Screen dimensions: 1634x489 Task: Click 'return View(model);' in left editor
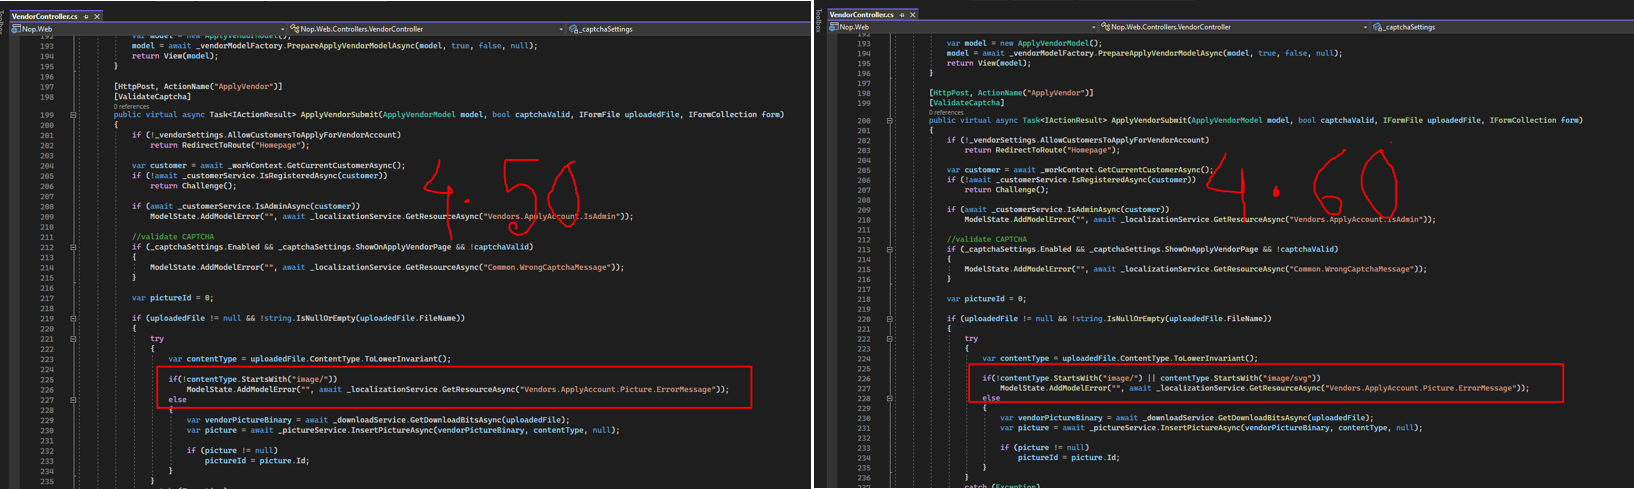[x=174, y=56]
